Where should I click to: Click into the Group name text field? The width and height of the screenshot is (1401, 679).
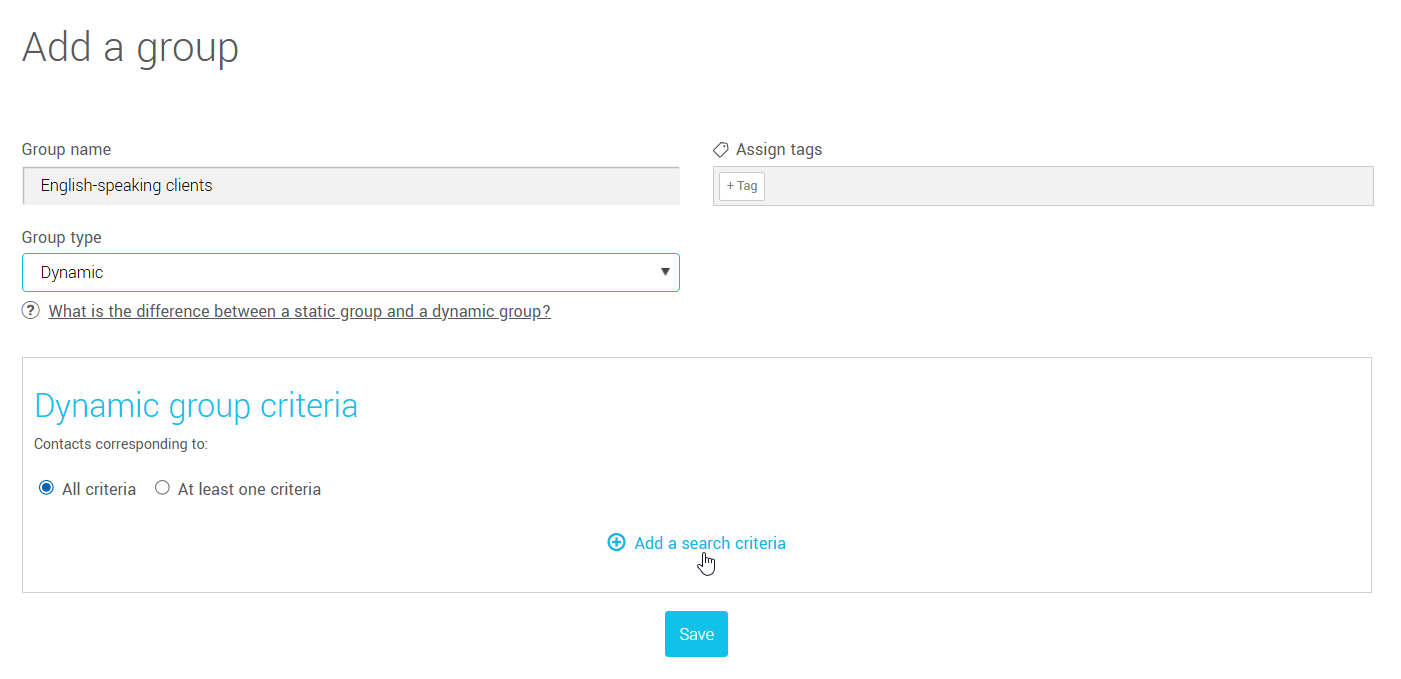350,185
